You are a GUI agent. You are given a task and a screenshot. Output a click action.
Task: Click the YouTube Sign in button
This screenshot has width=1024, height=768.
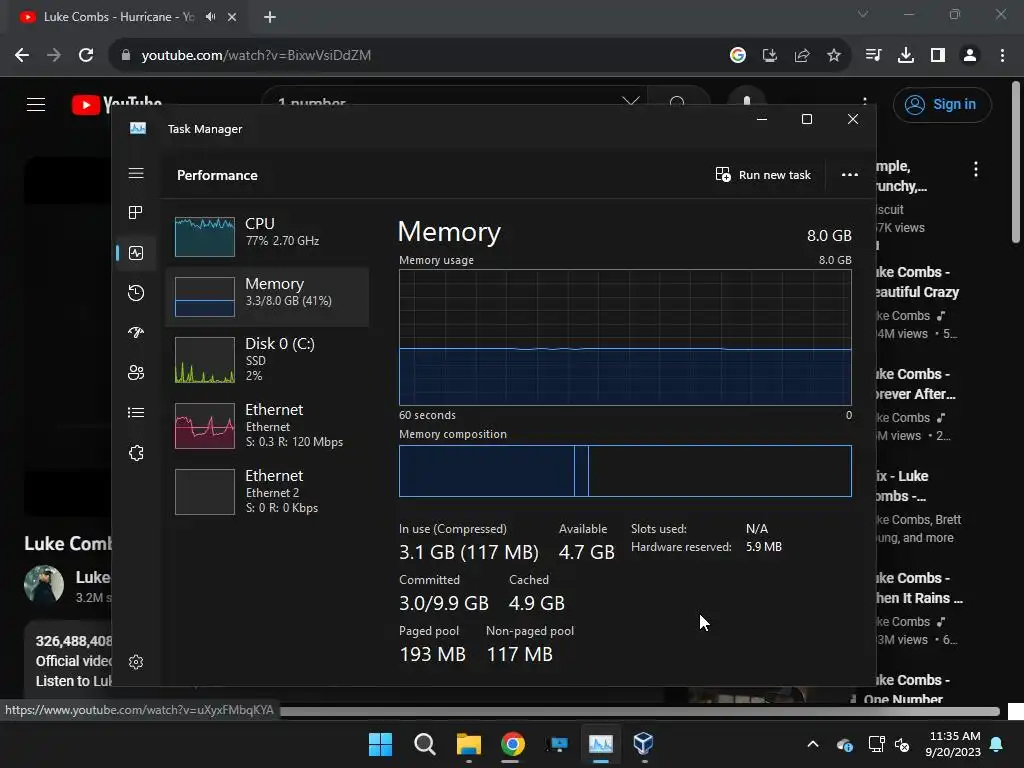click(942, 104)
